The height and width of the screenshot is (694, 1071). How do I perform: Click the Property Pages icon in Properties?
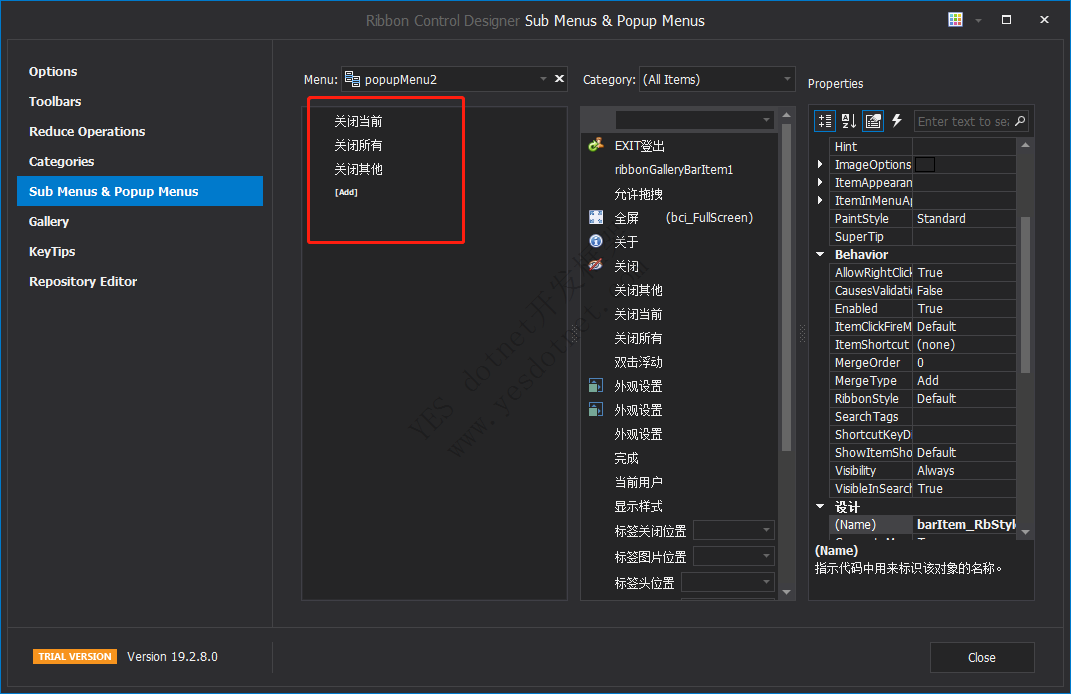873,121
